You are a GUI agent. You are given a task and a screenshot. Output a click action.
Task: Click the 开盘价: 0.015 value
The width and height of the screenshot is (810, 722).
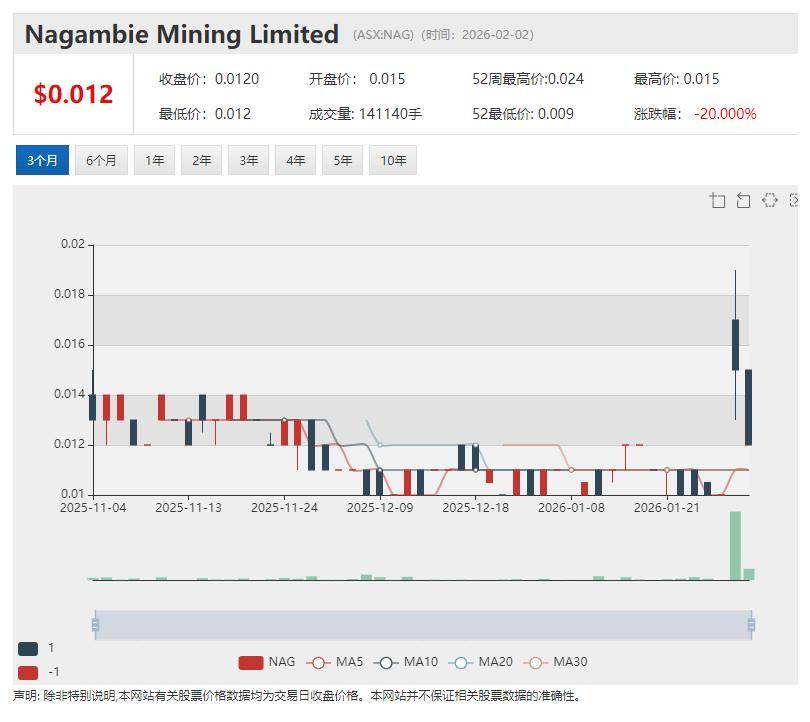[x=357, y=79]
